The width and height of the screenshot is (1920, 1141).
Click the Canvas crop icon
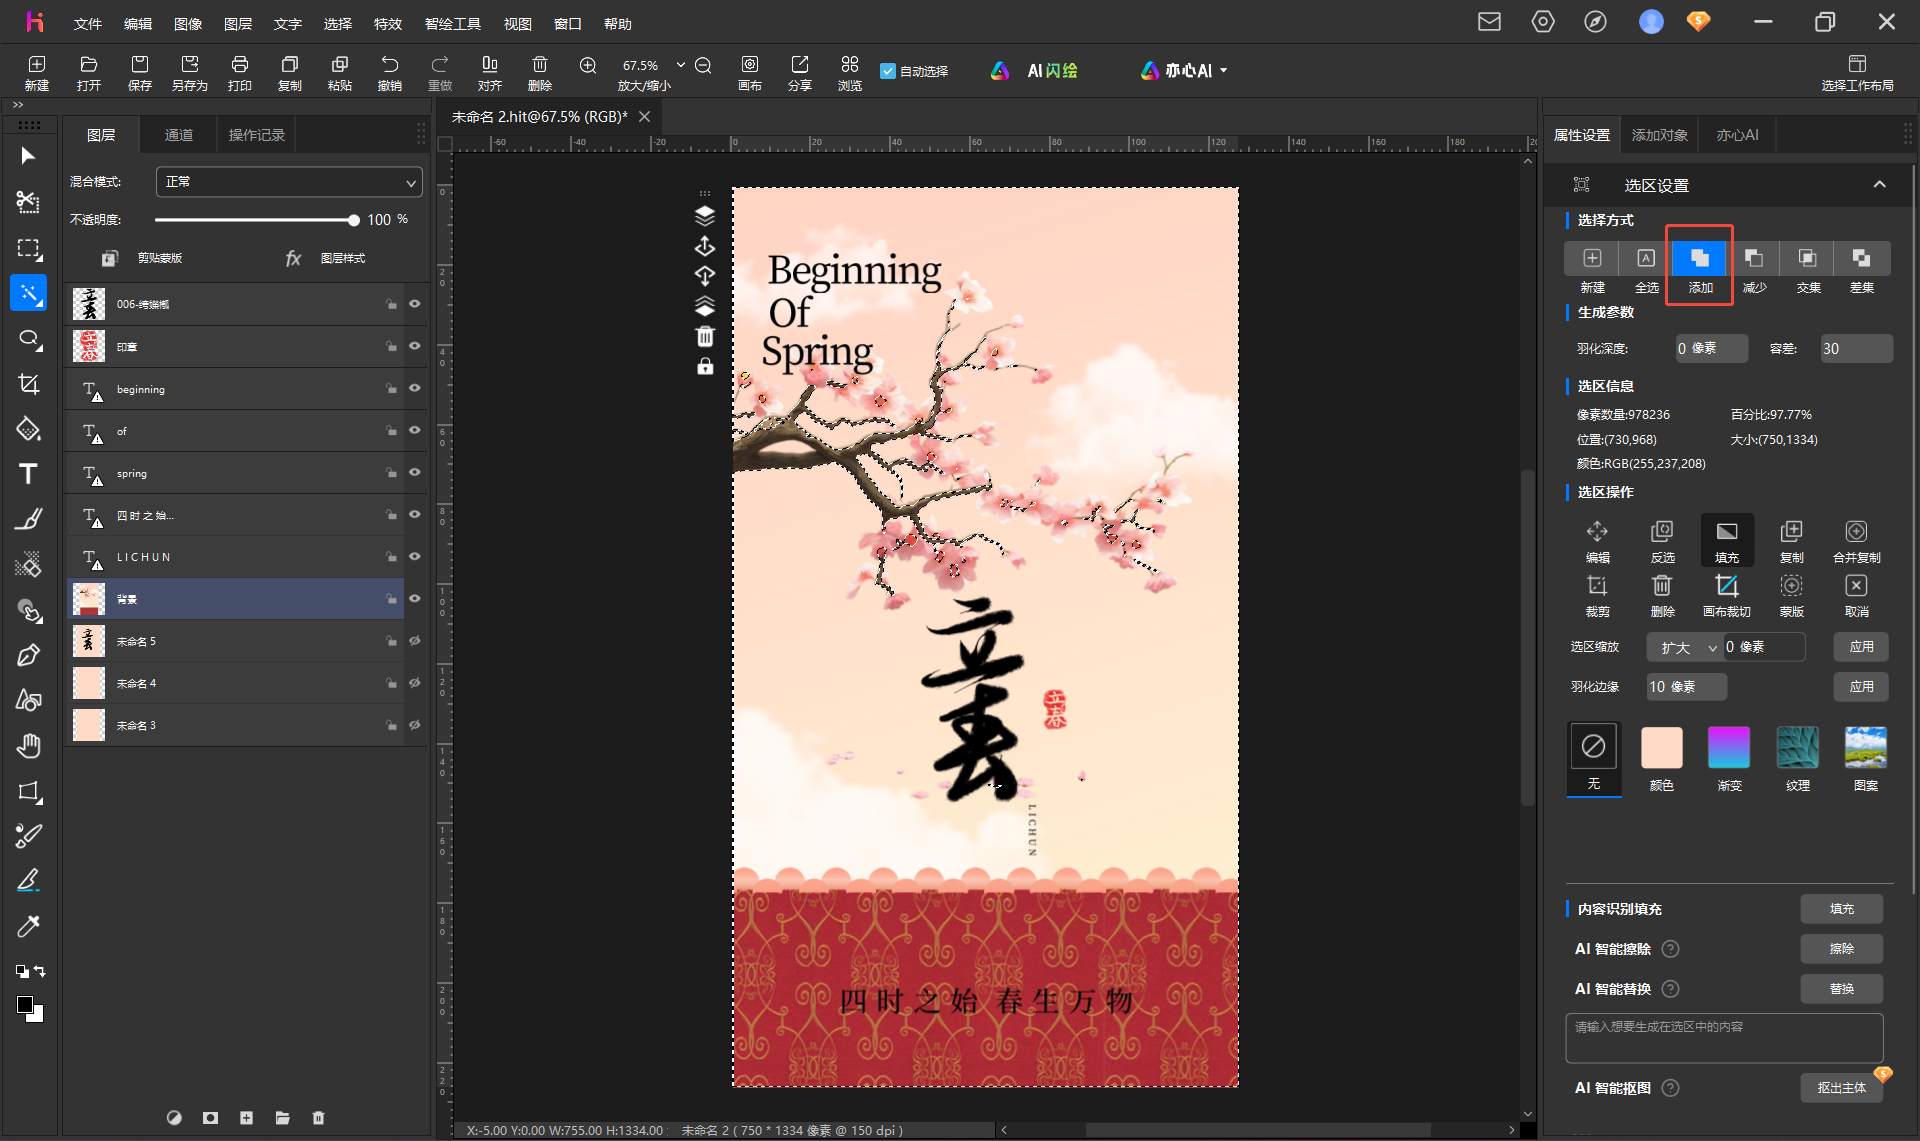1727,595
